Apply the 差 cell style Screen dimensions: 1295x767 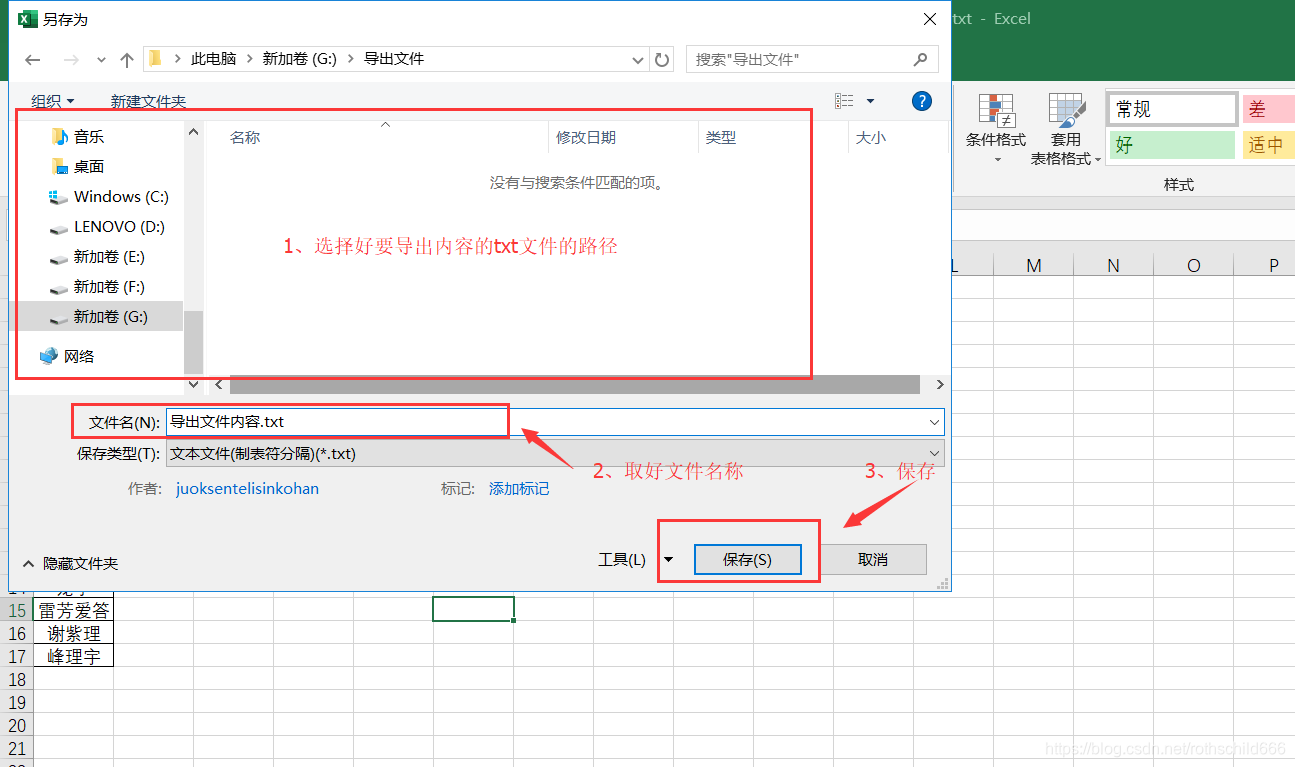tap(1268, 109)
